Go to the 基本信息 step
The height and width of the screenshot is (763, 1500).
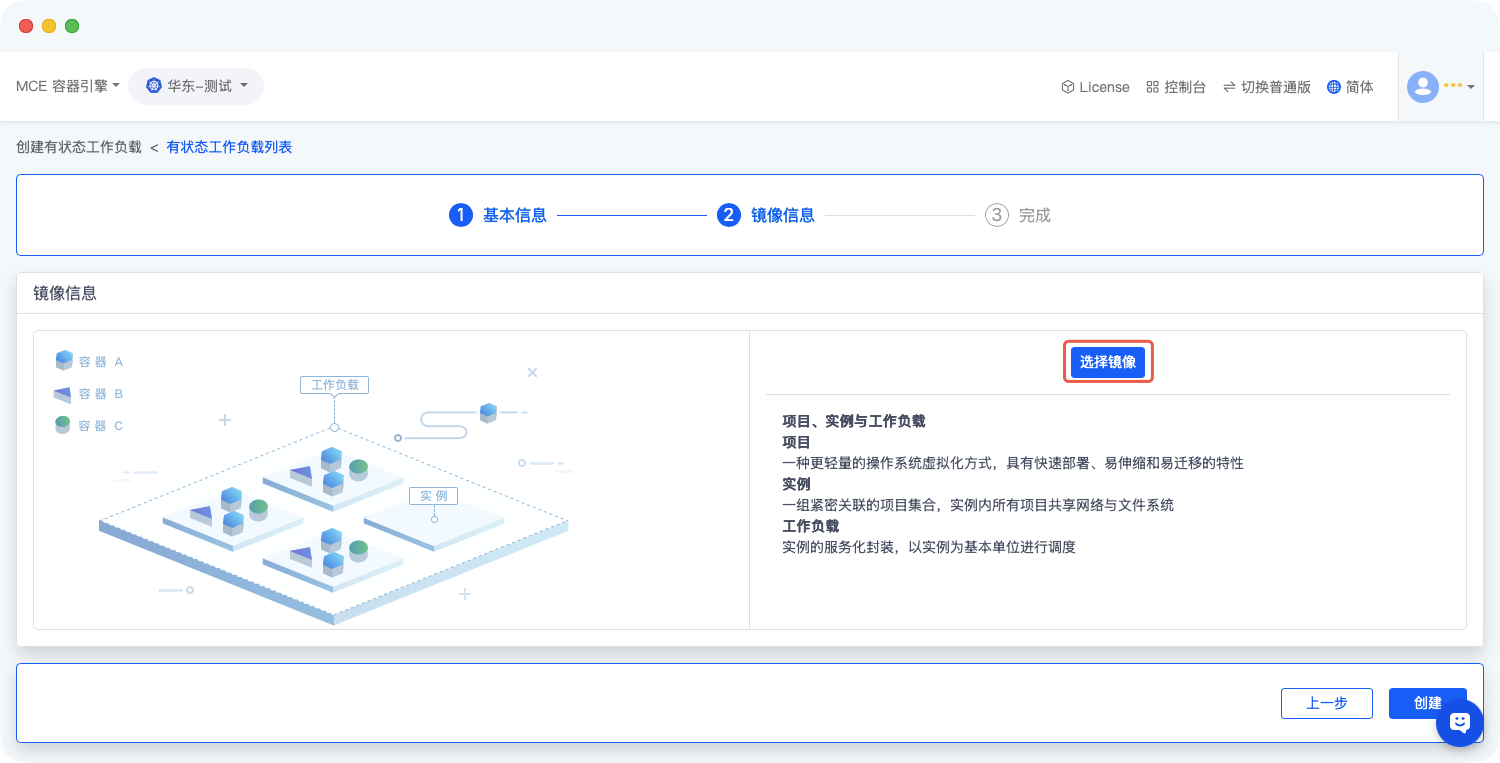tap(514, 215)
